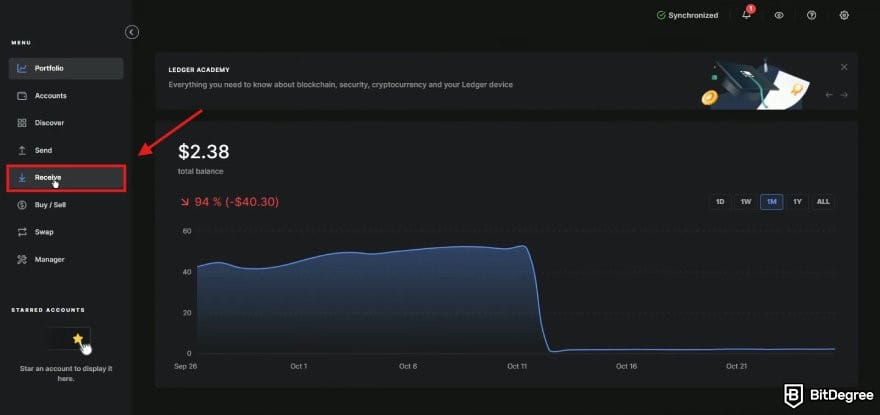
Task: Open settings with the gear icon
Action: tap(844, 16)
